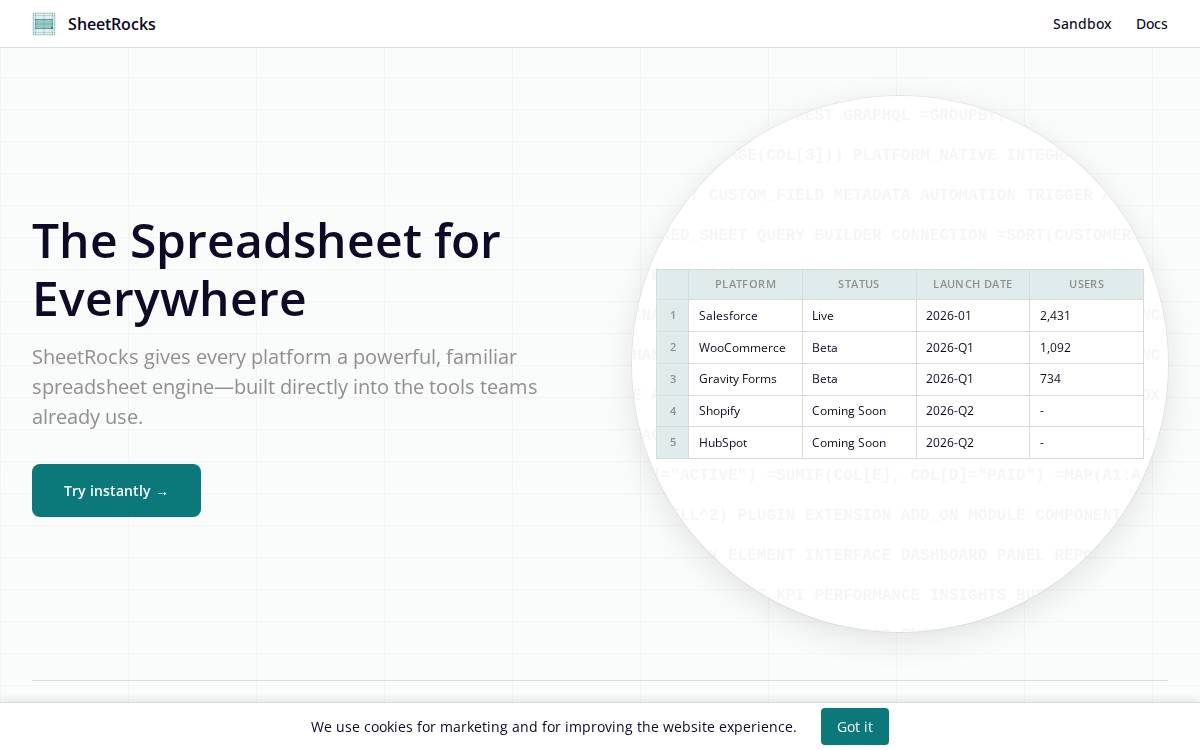
Task: Click the 2026-01 launch date cell
Action: tap(973, 316)
